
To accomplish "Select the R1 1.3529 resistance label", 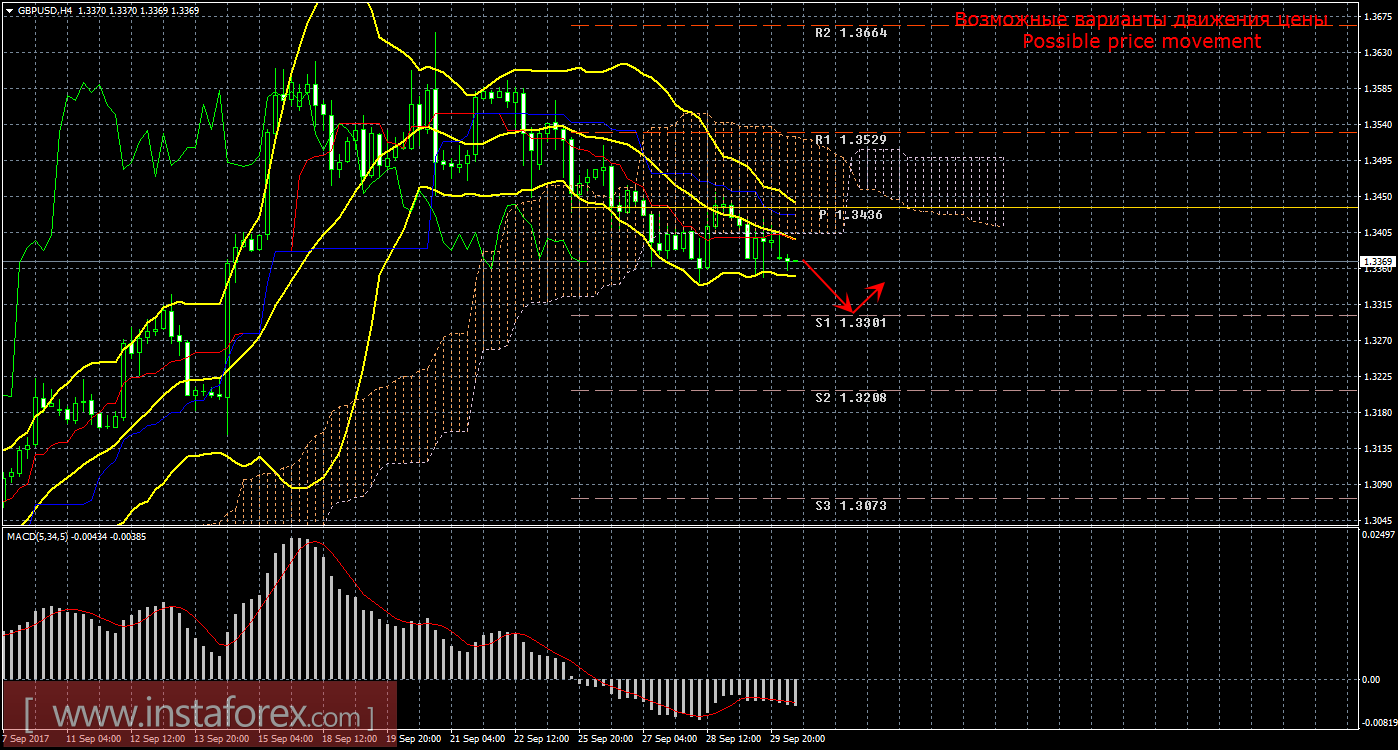I will click(850, 140).
